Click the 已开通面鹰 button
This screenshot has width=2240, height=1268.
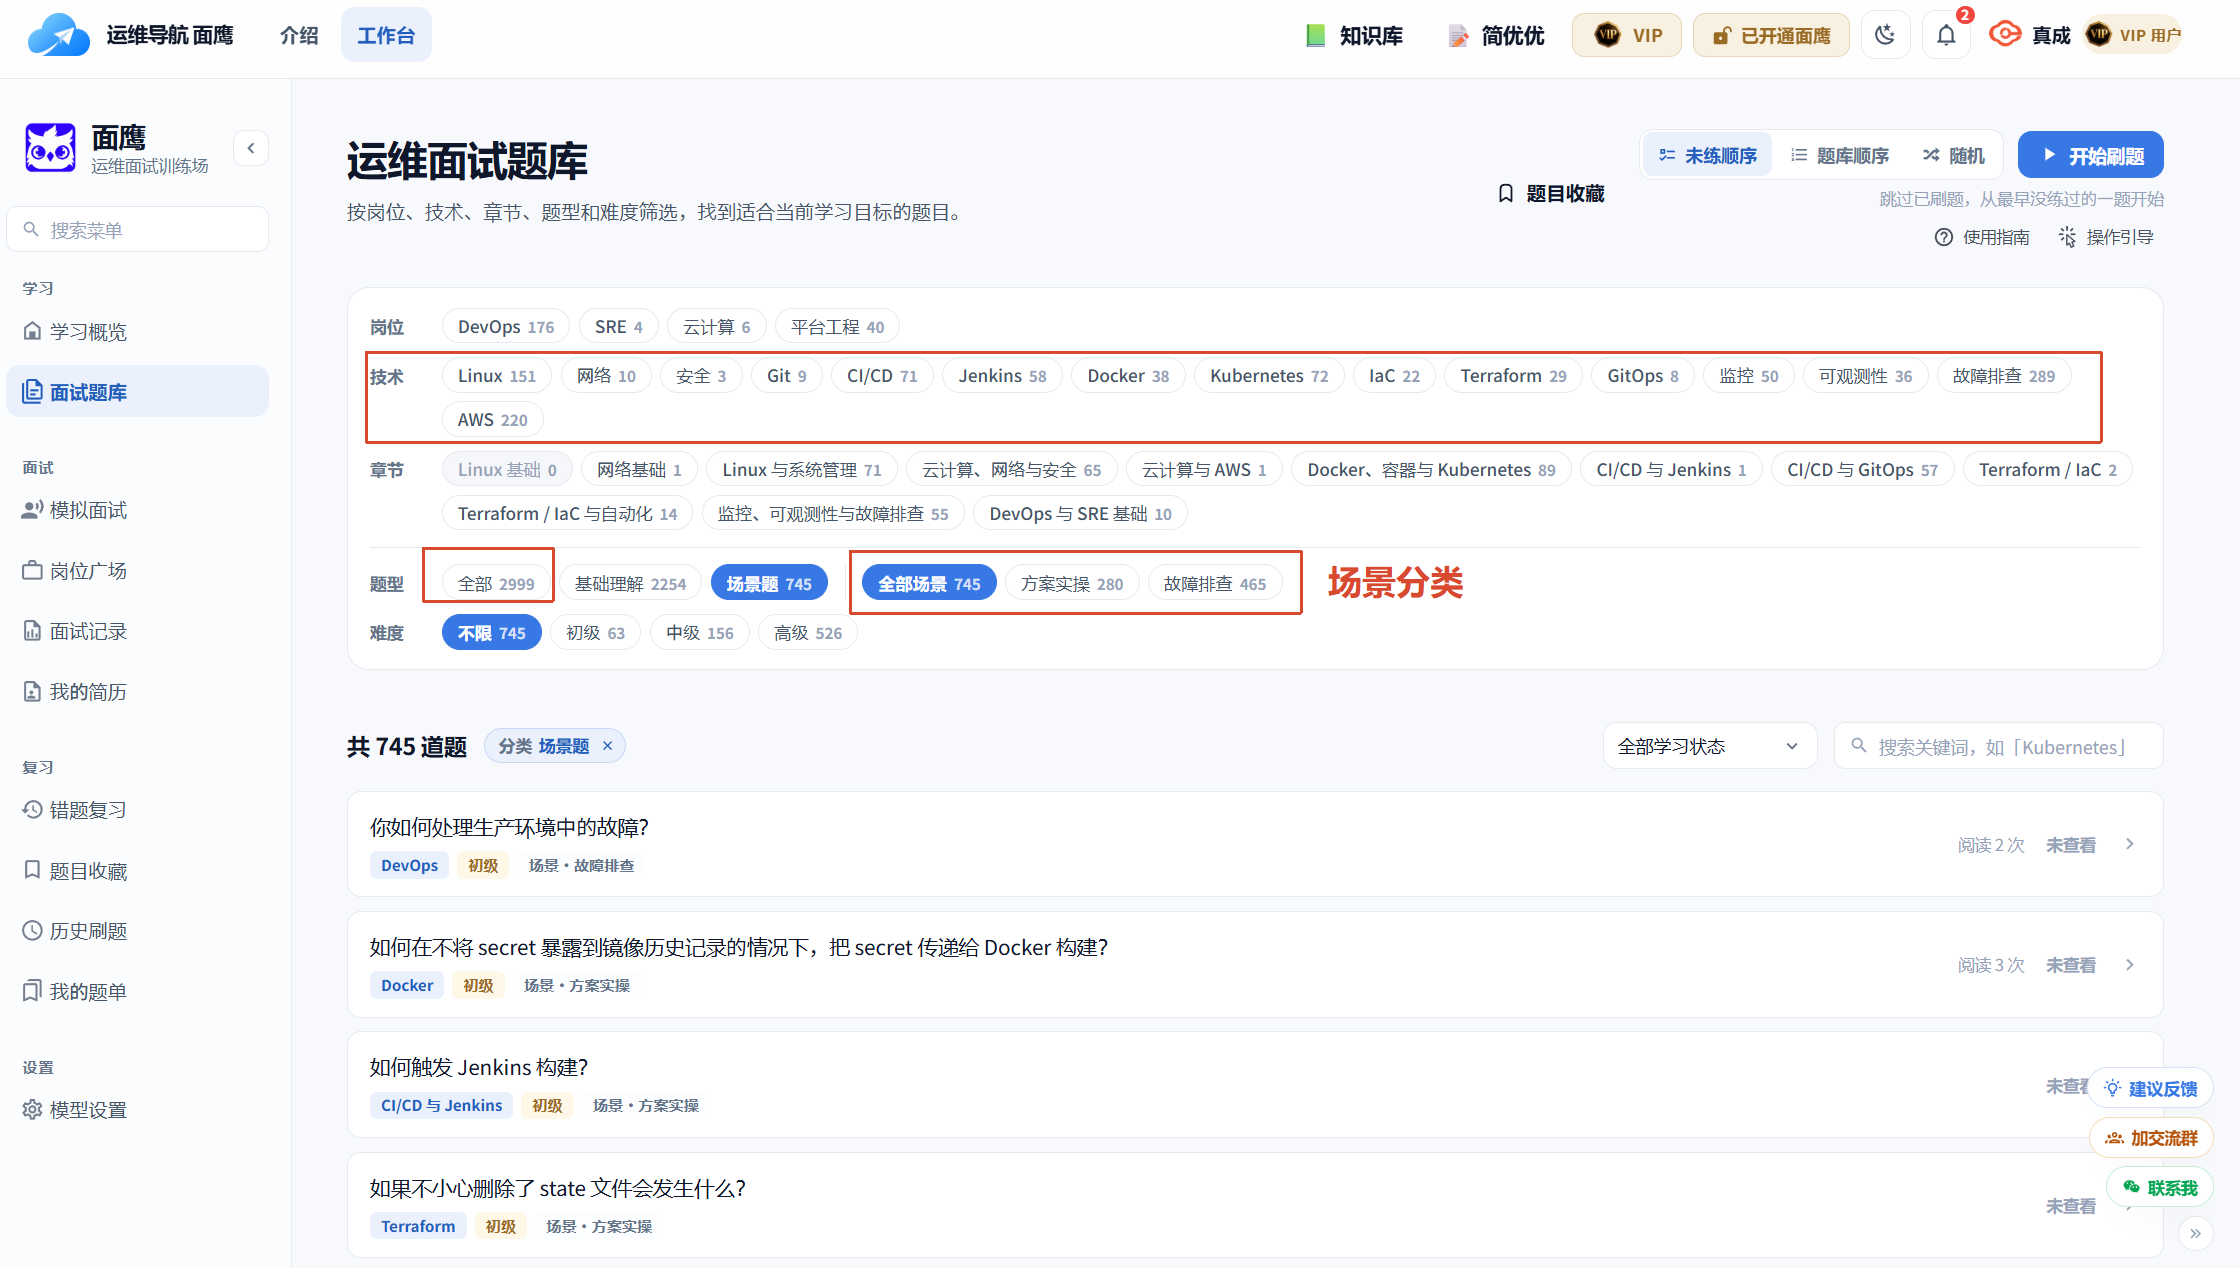[x=1771, y=35]
